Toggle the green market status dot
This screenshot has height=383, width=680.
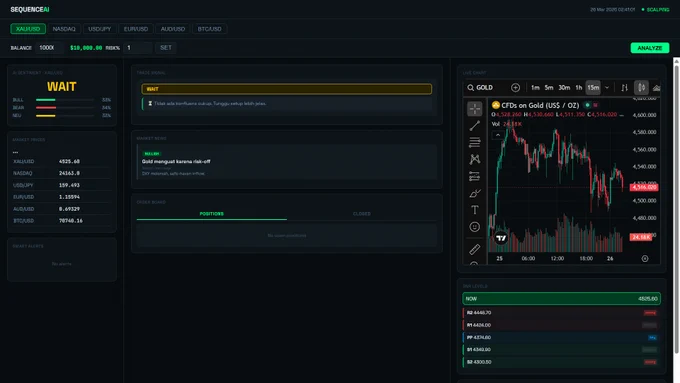(587, 105)
